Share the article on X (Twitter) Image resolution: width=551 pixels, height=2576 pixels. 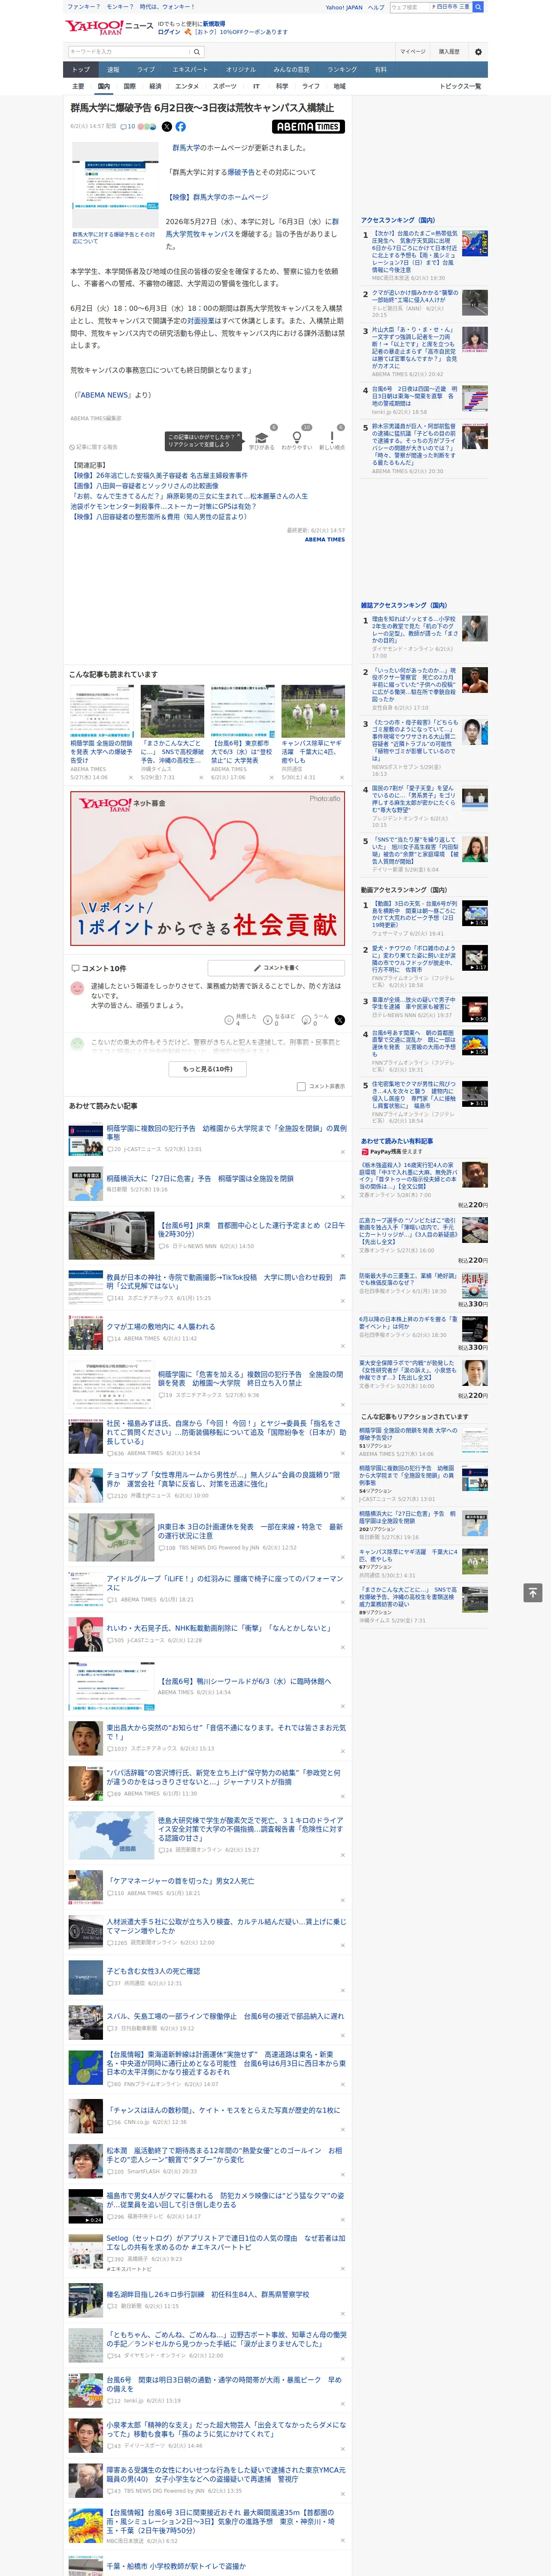(x=167, y=127)
